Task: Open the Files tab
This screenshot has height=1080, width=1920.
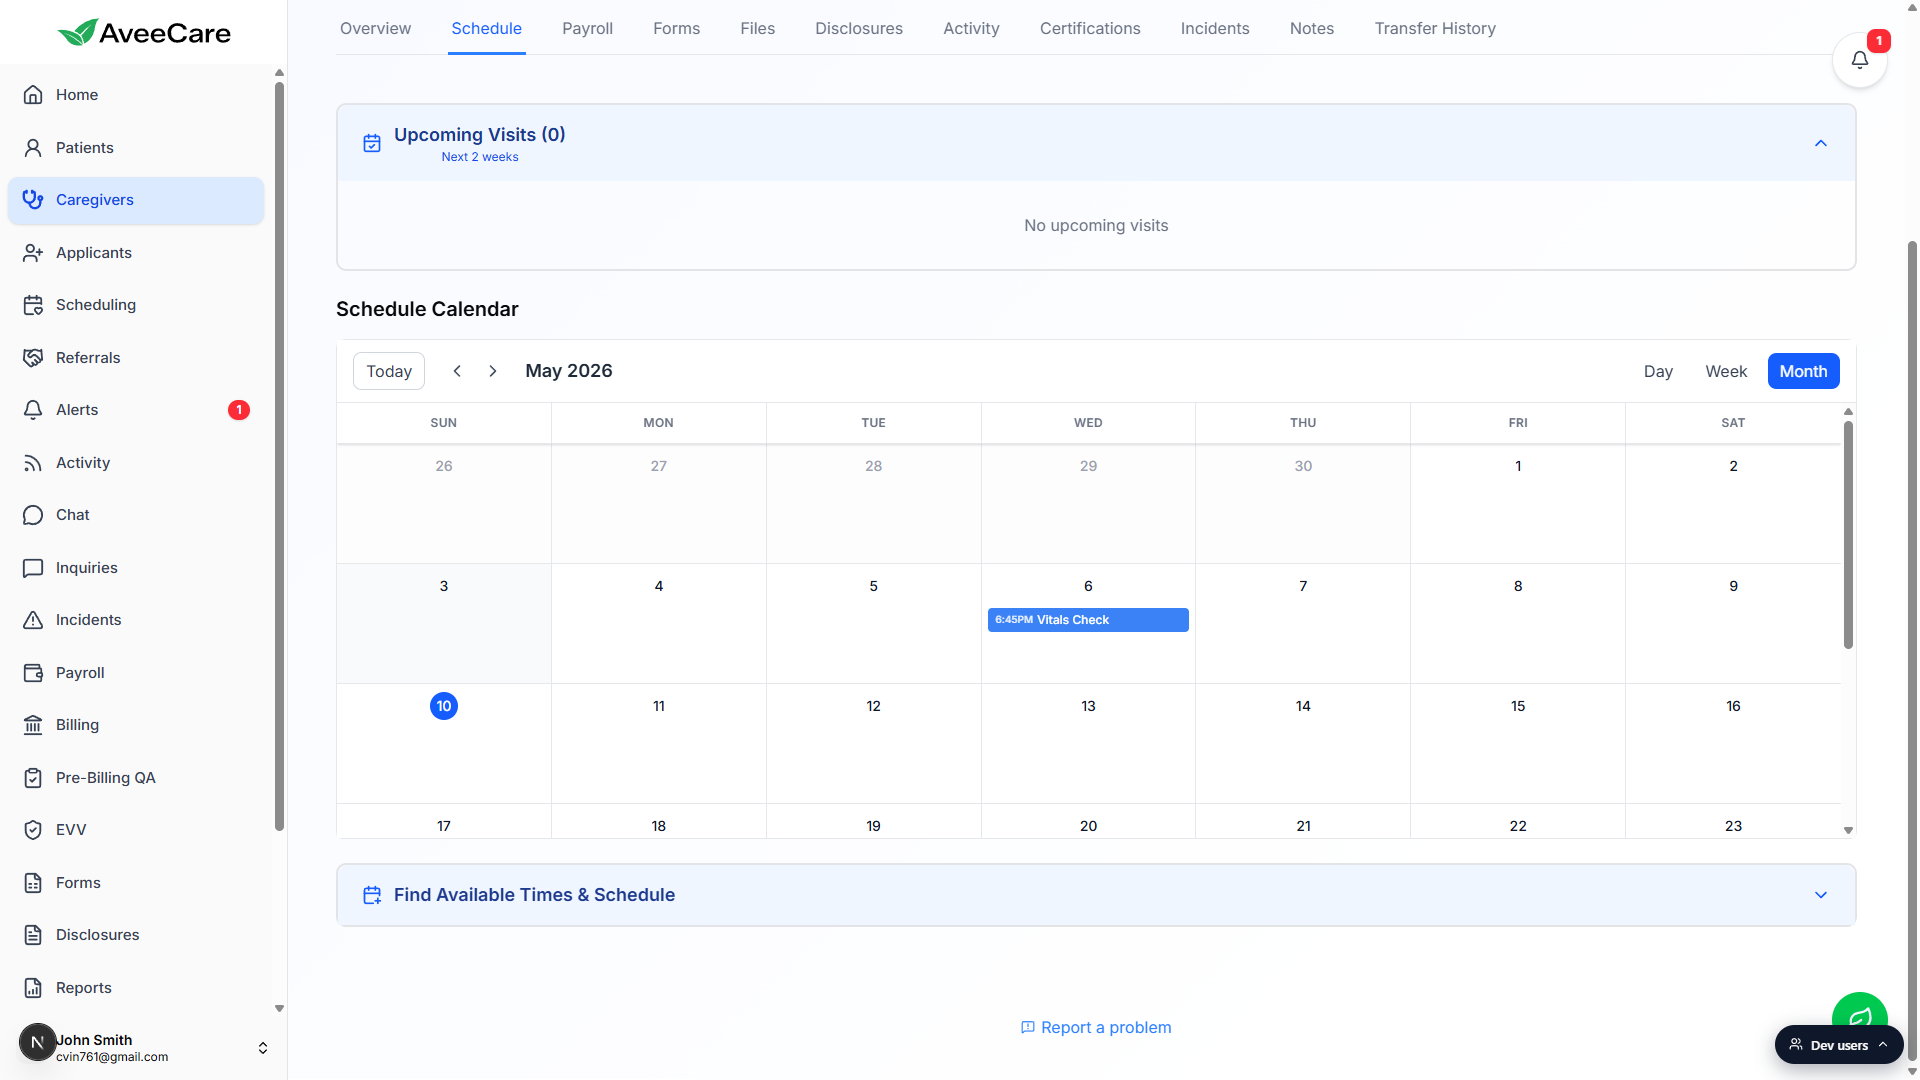Action: click(757, 28)
